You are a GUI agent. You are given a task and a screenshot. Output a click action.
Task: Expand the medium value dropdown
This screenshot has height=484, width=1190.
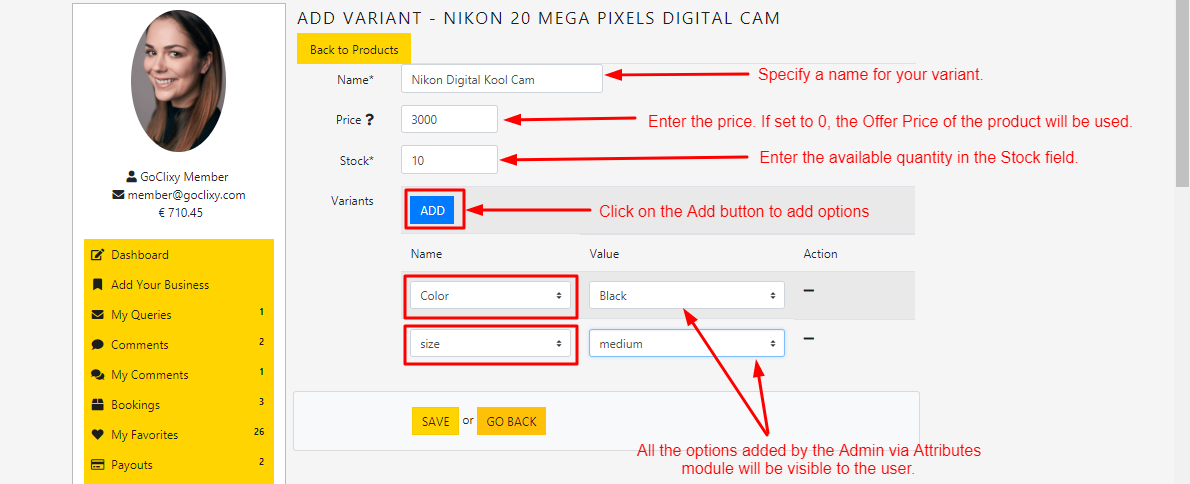tap(686, 344)
